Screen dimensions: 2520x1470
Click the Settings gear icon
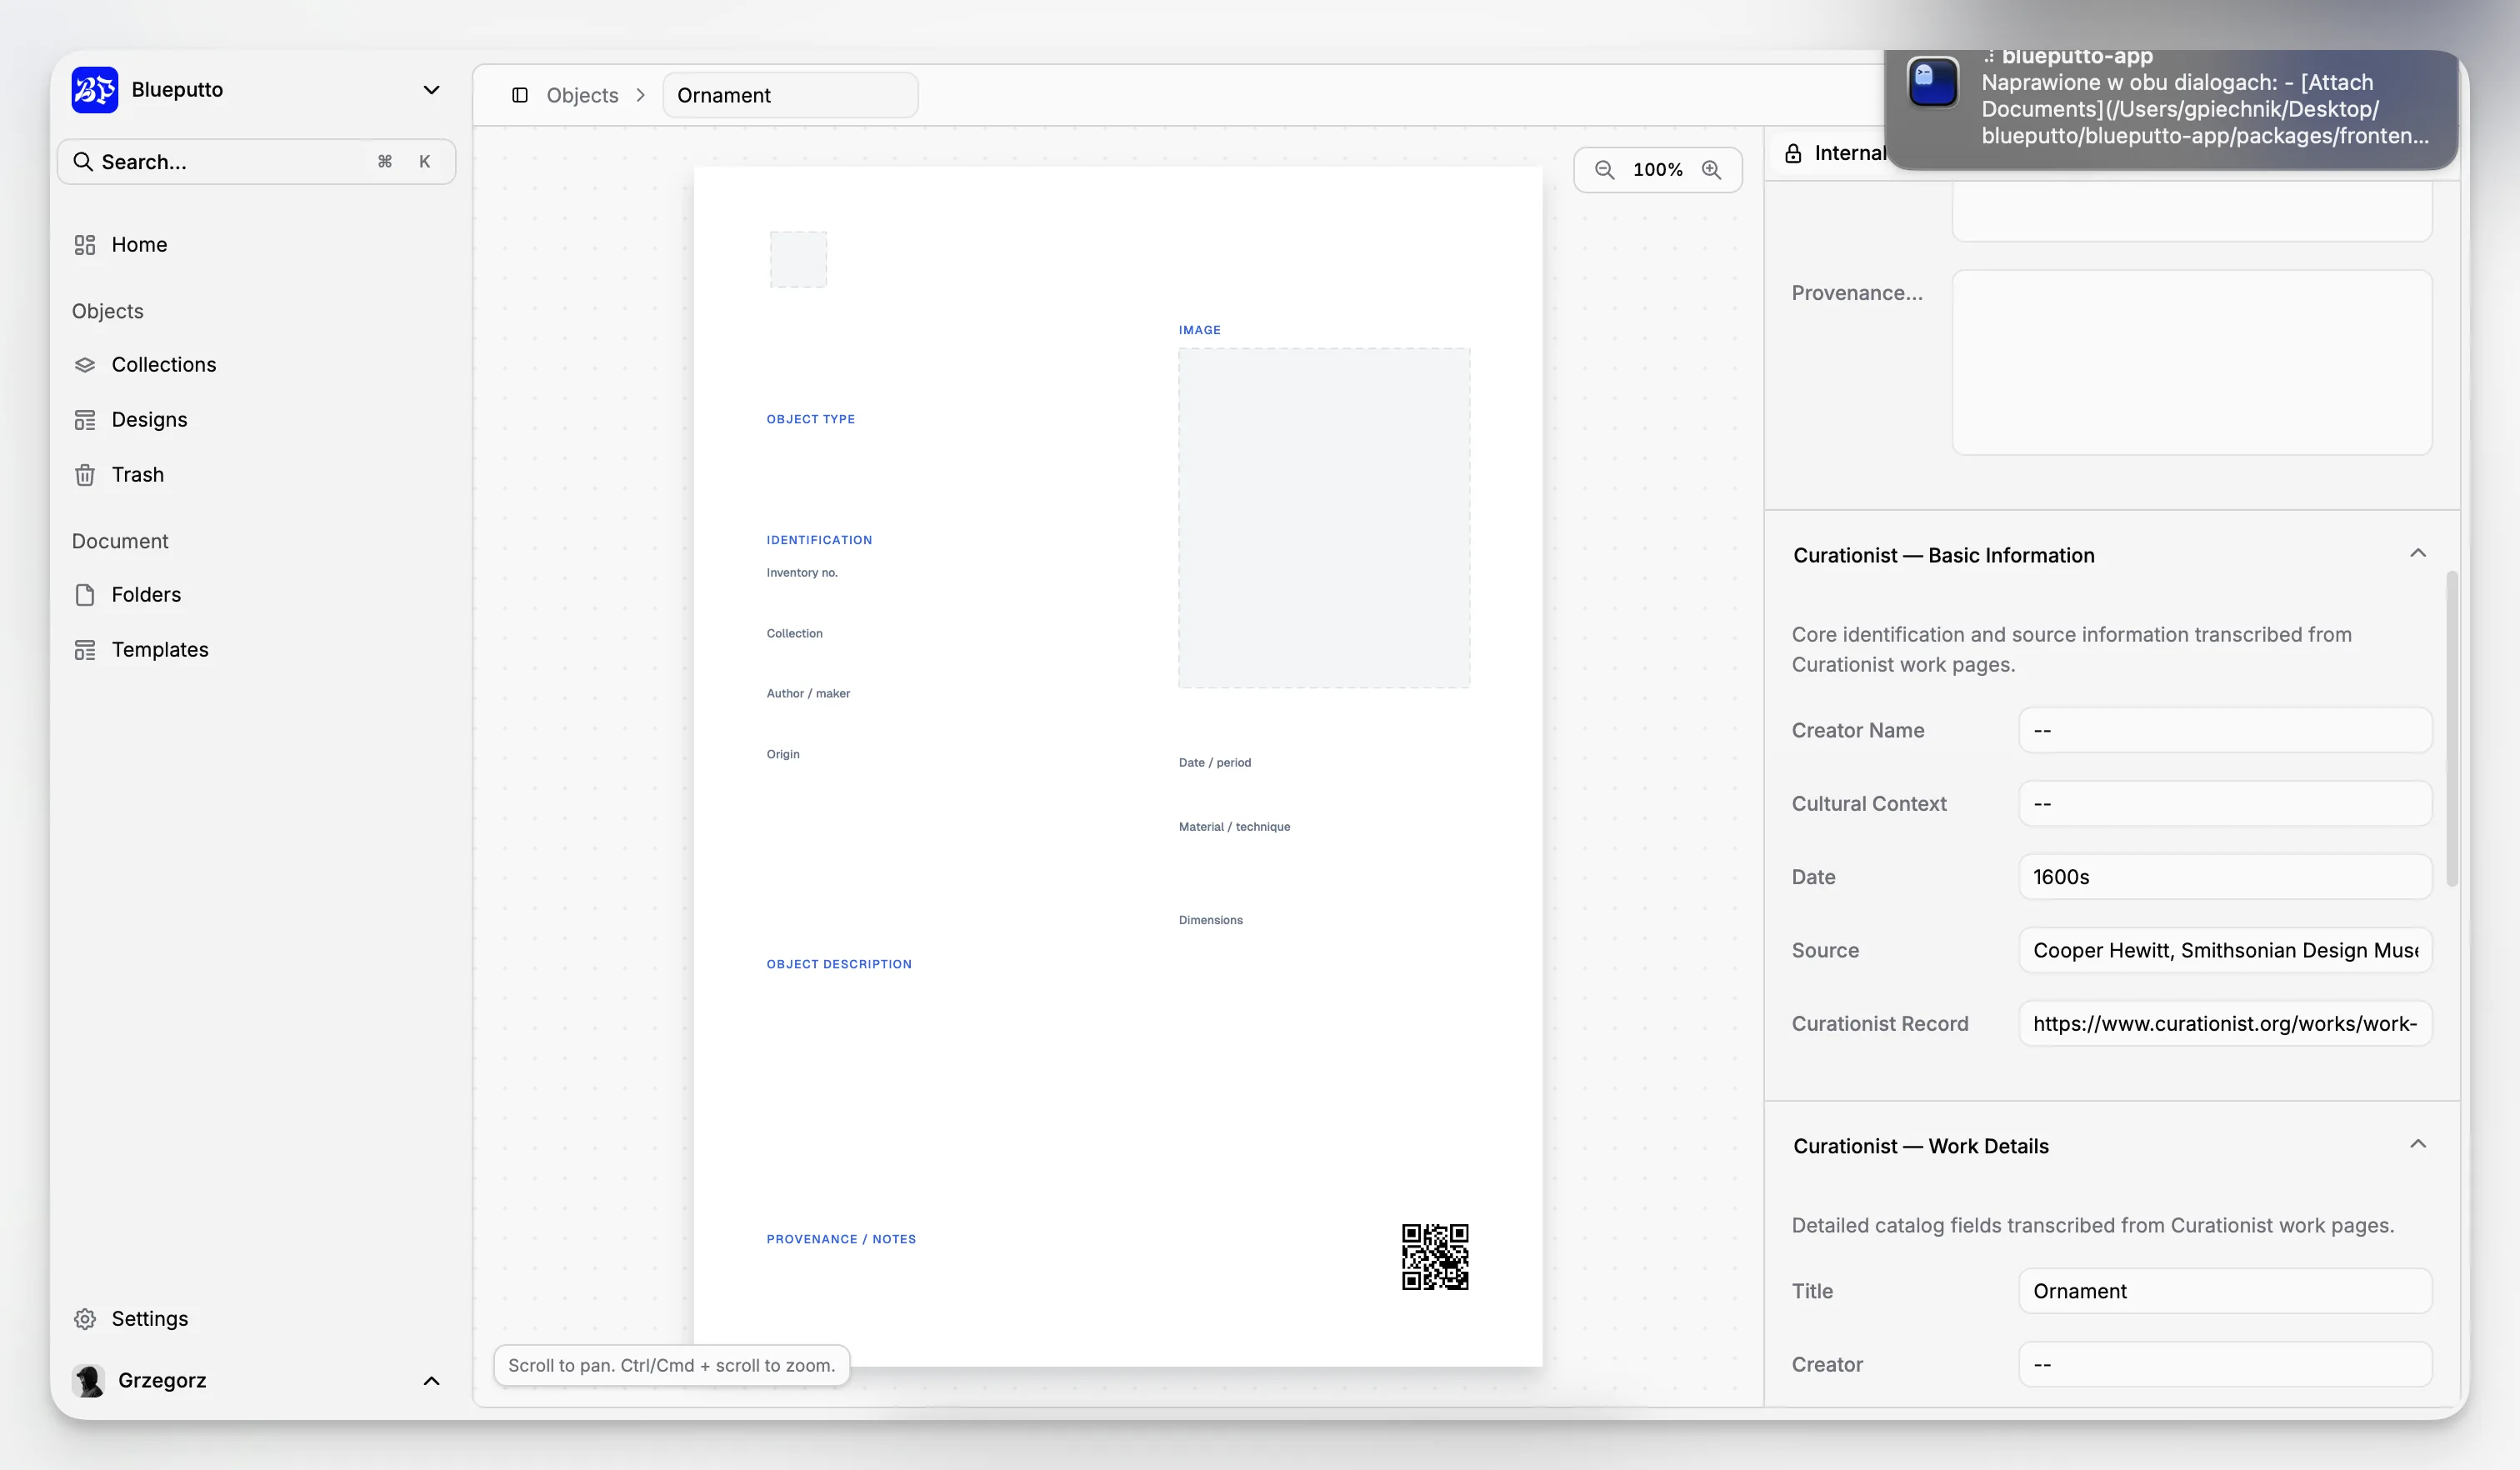point(85,1319)
